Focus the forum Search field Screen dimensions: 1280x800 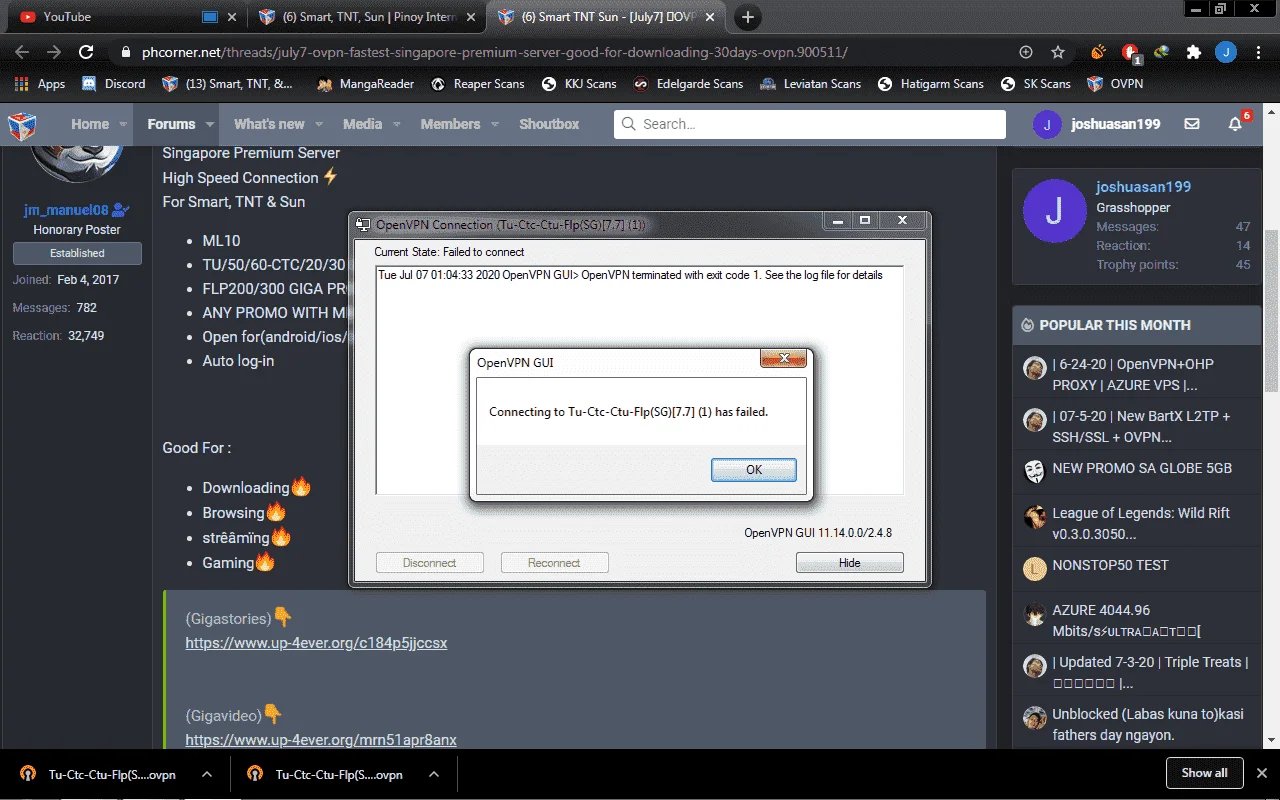[810, 124]
